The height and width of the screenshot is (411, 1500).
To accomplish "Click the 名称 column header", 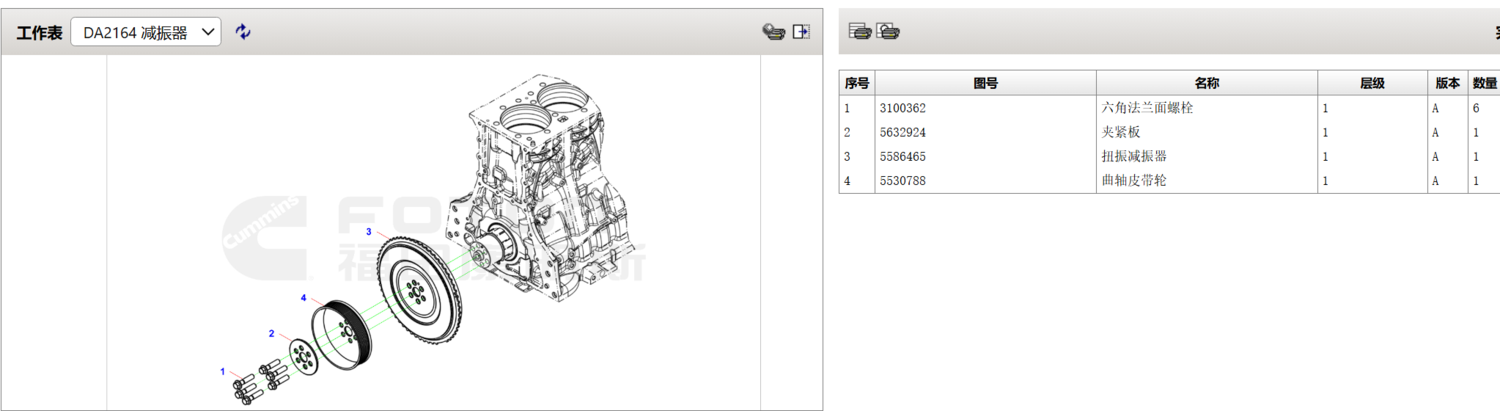I will [1206, 83].
